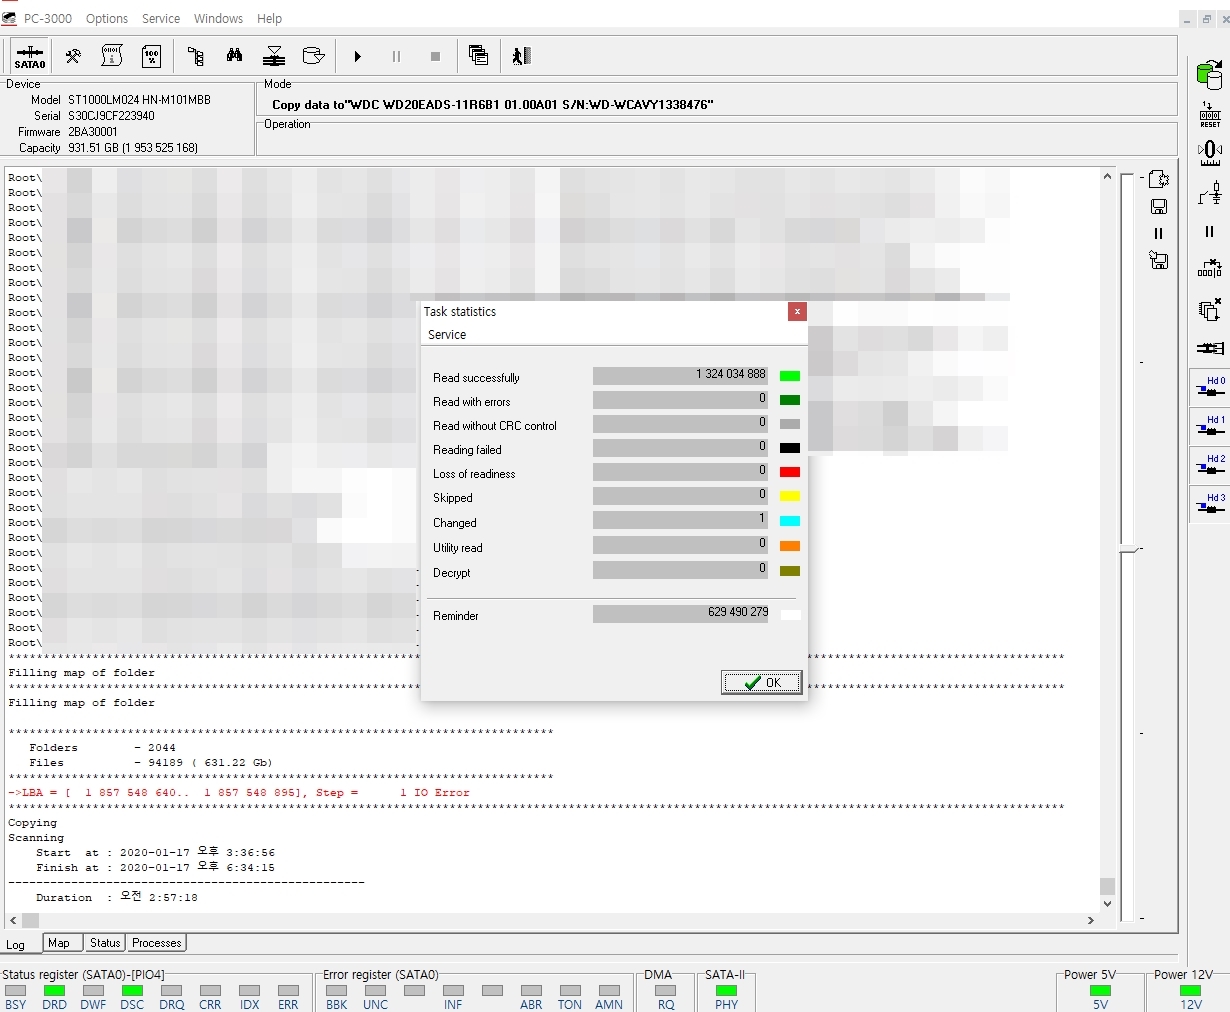Pause the running task
1230x1012 pixels.
pos(396,57)
